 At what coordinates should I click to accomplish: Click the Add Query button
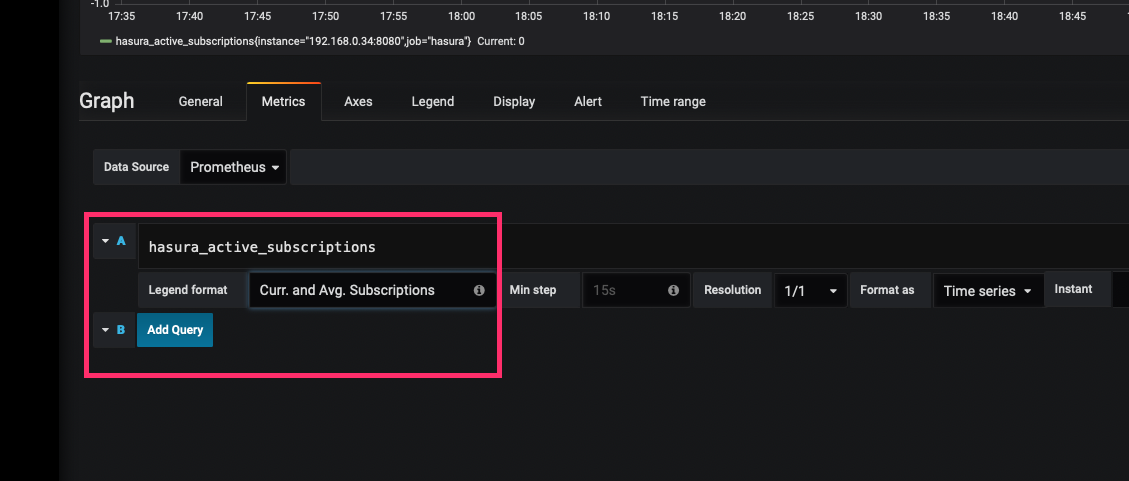(x=175, y=330)
